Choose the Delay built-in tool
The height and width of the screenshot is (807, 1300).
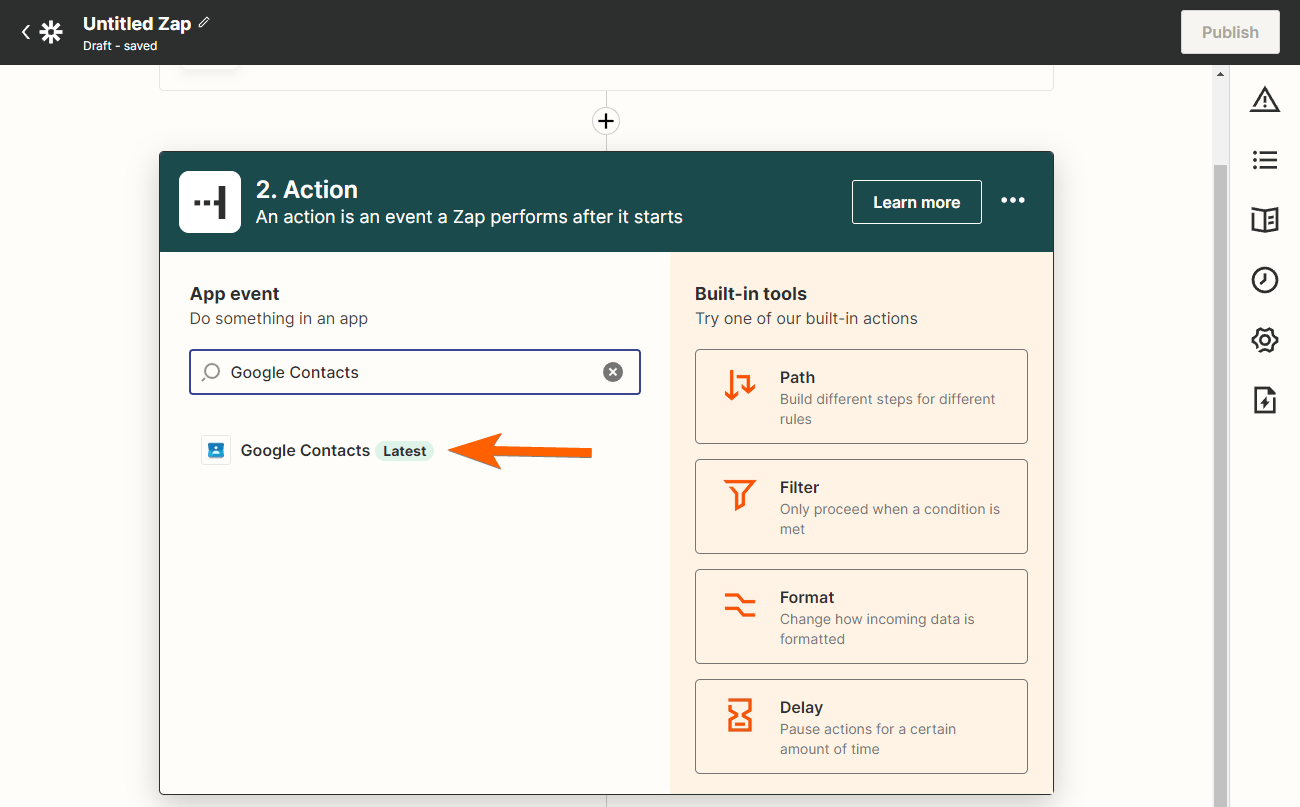861,726
